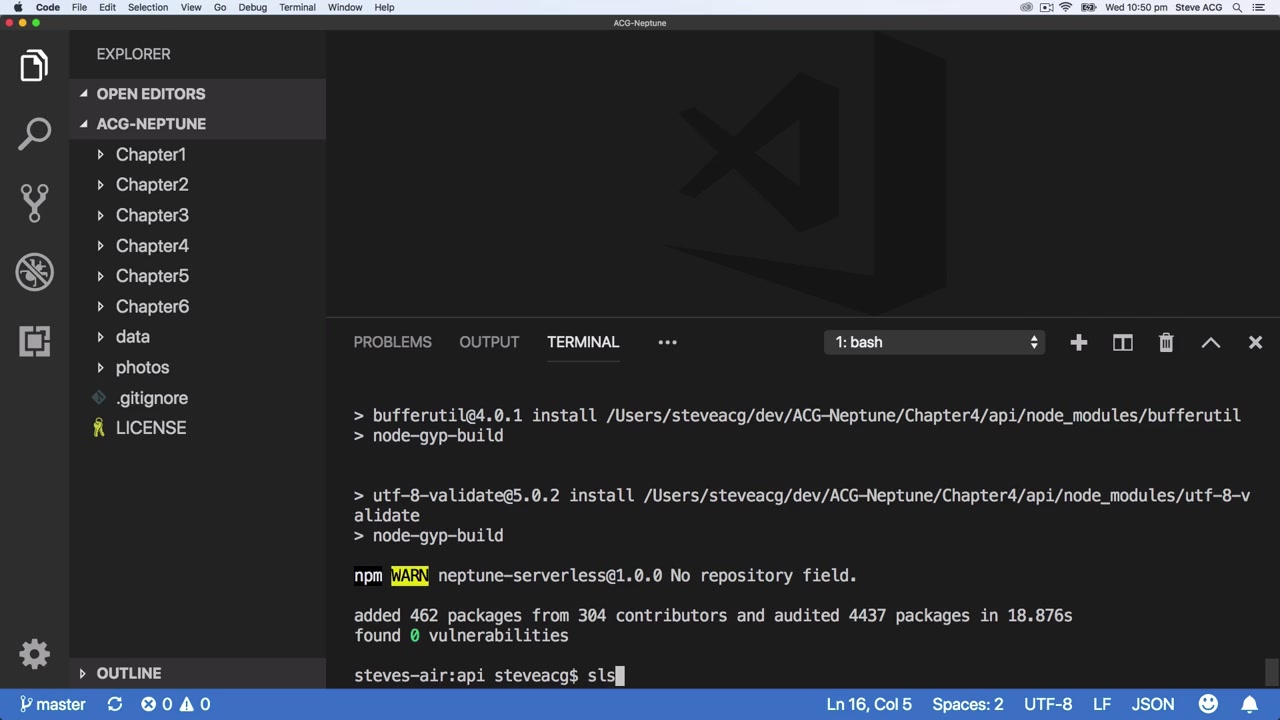Open the Selection menu
1280x720 pixels.
click(x=147, y=7)
